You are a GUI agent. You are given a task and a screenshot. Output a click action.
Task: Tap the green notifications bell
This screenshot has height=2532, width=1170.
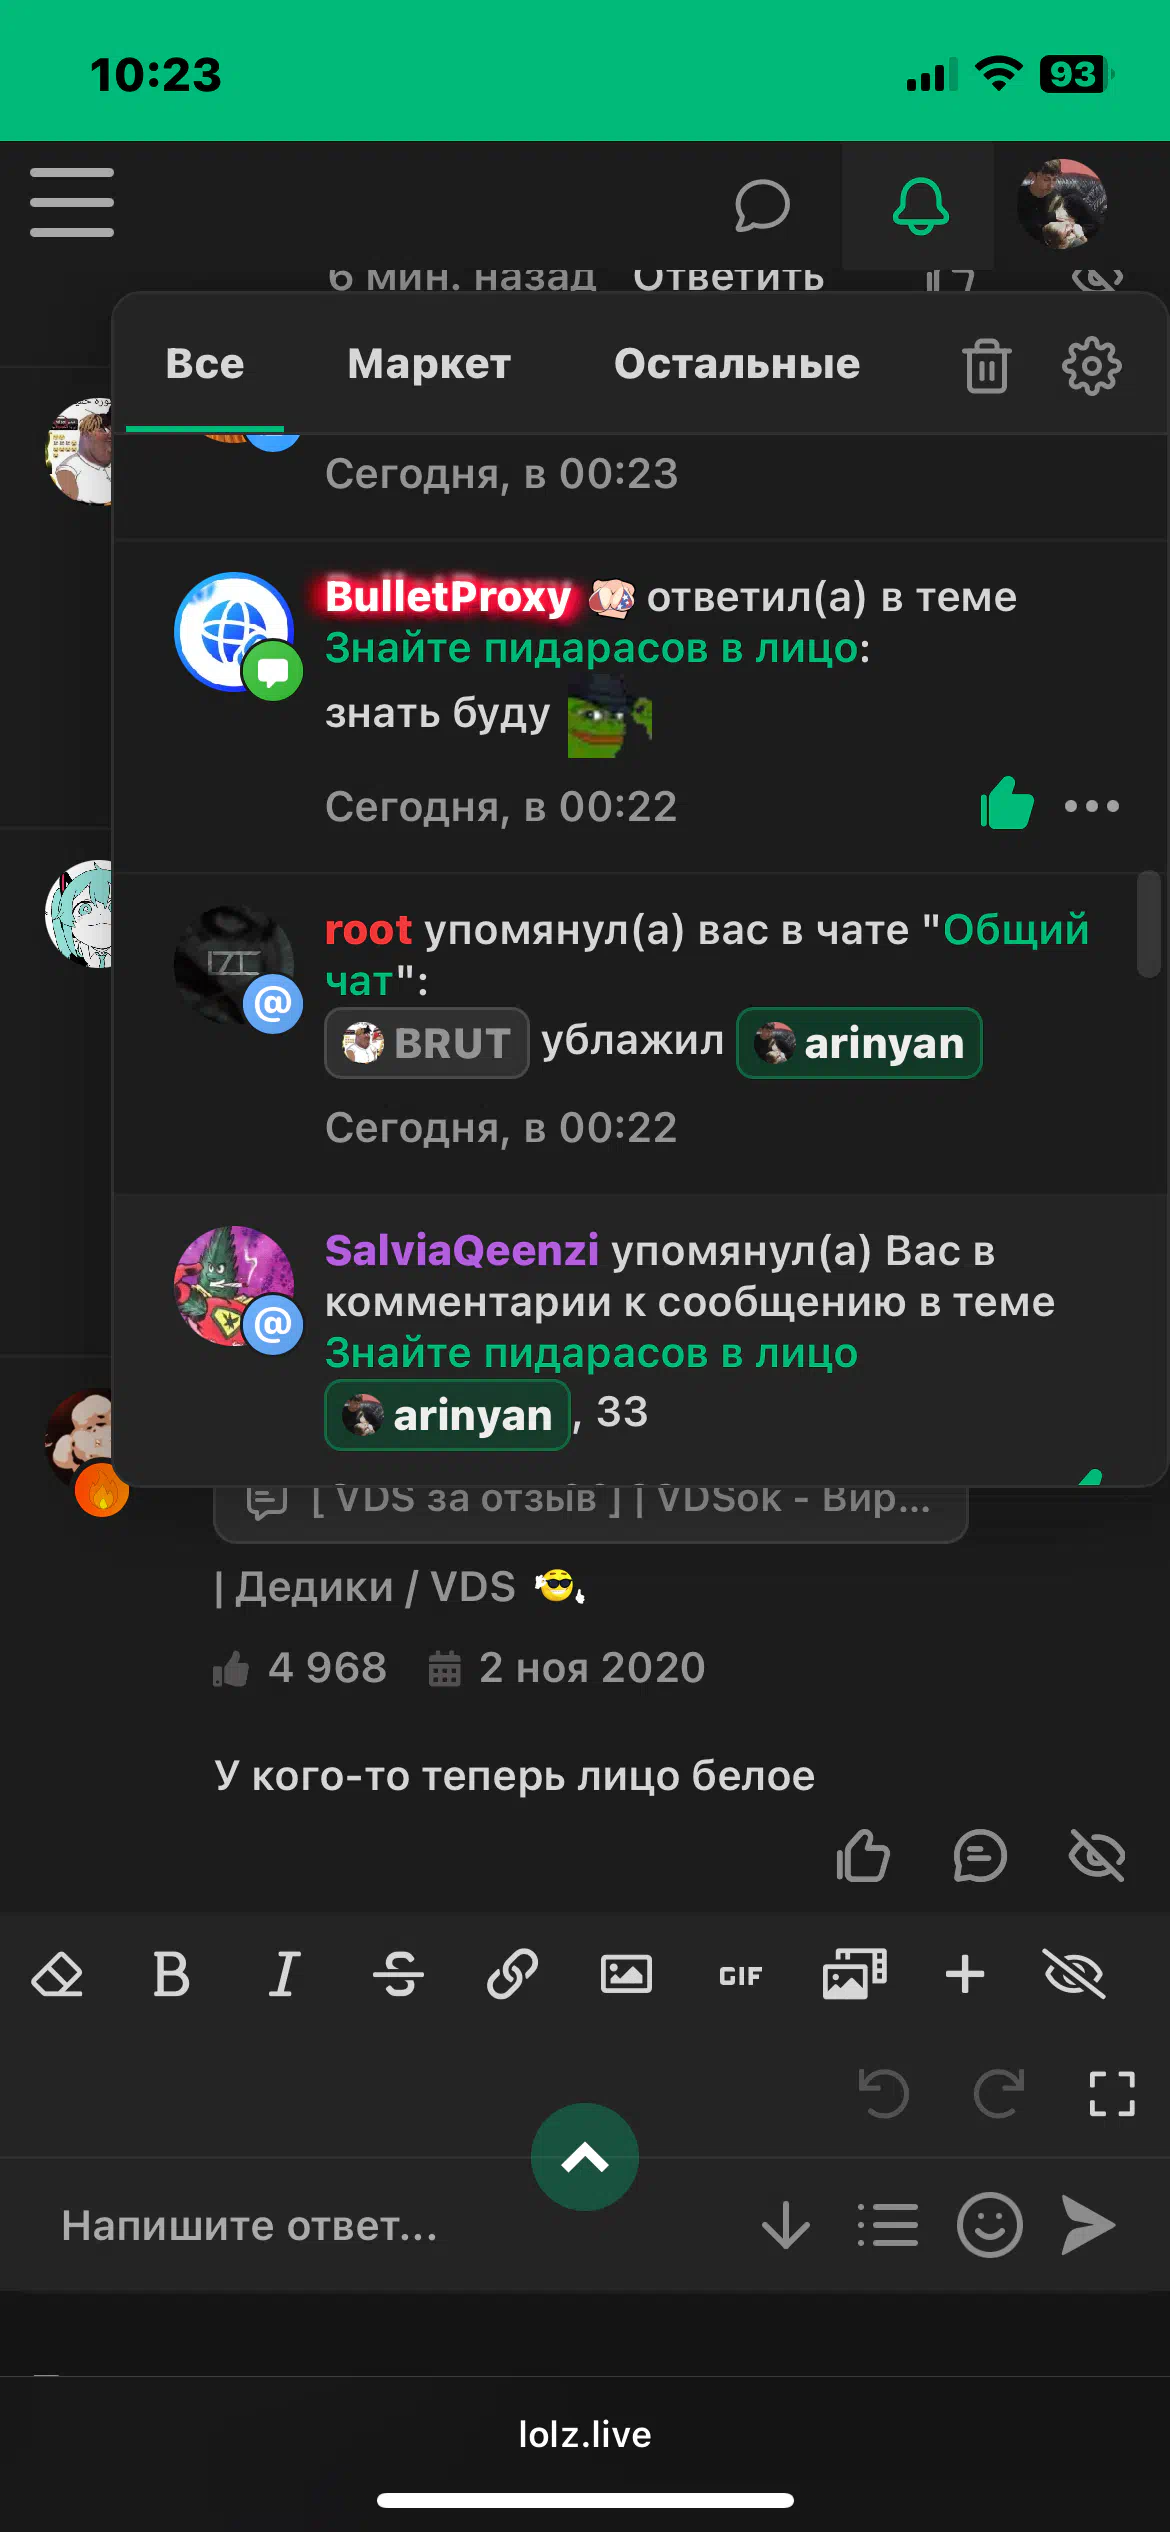[920, 206]
